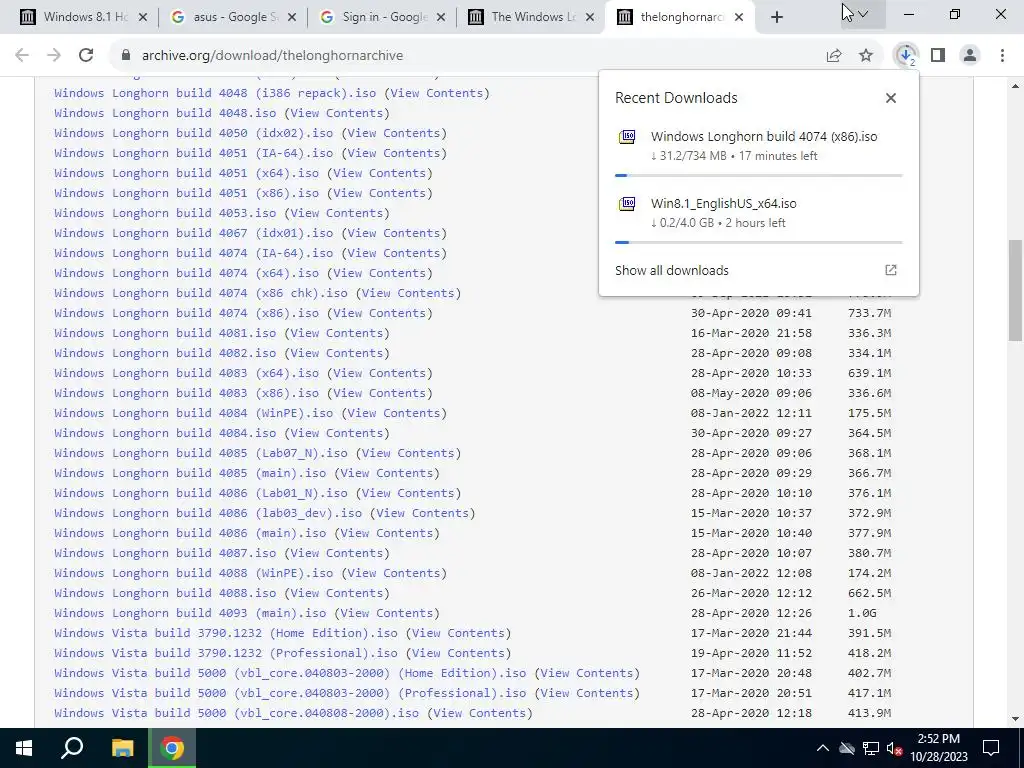The height and width of the screenshot is (768, 1024).
Task: Click file size 1.0G
Action: pos(862,613)
